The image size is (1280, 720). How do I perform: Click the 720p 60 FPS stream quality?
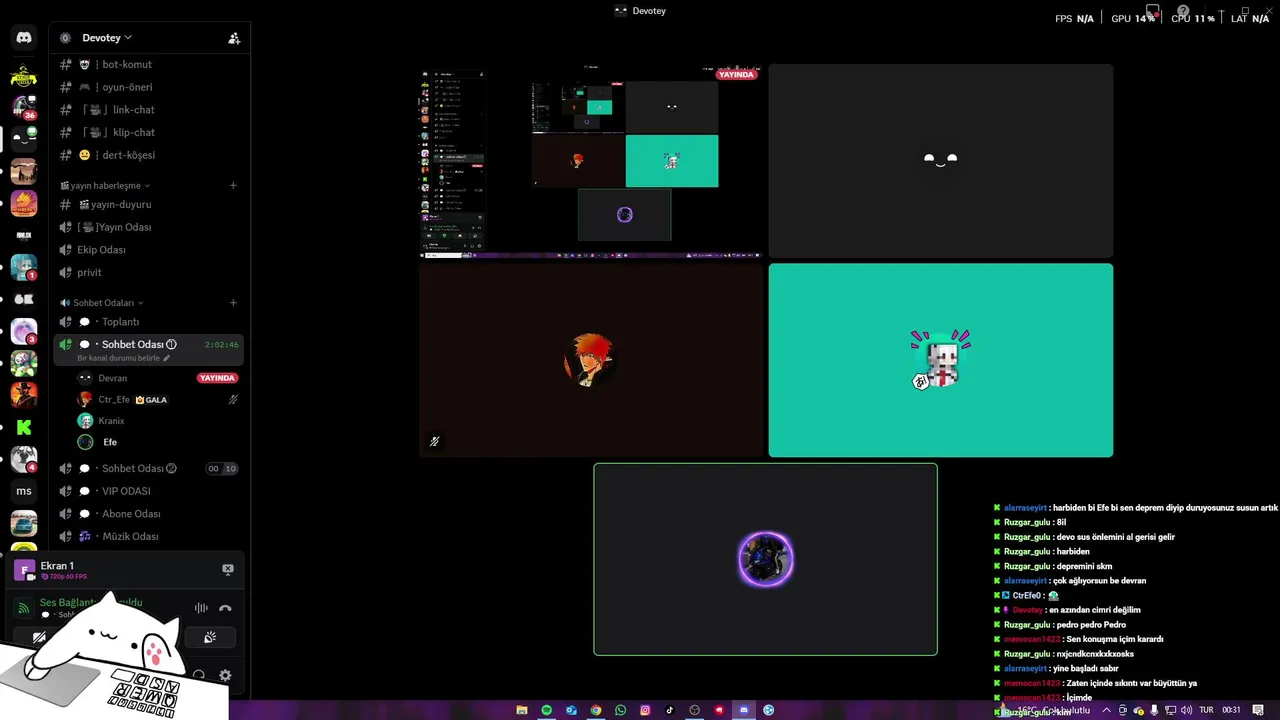point(64,577)
